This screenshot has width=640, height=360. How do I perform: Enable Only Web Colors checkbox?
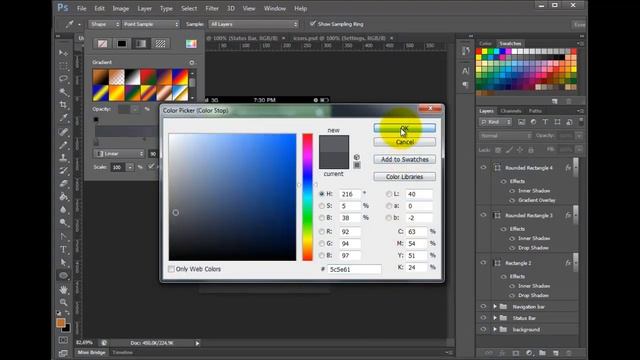coord(171,269)
